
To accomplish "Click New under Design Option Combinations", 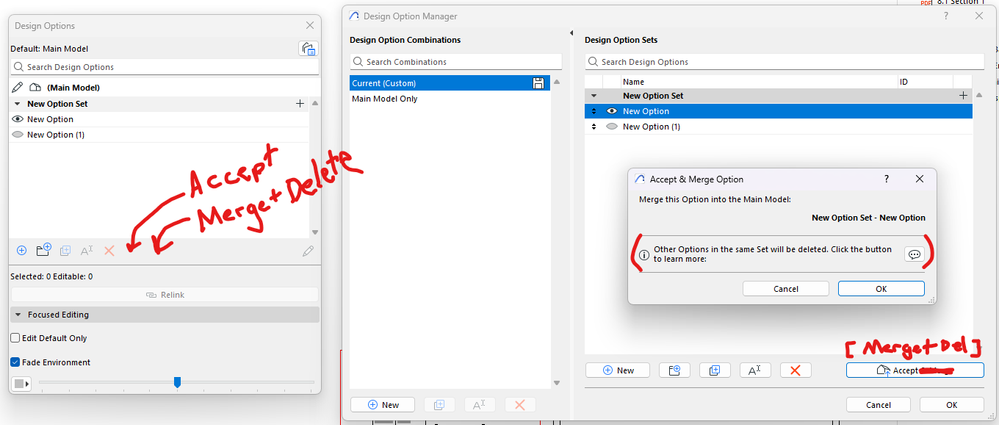I will click(x=383, y=405).
